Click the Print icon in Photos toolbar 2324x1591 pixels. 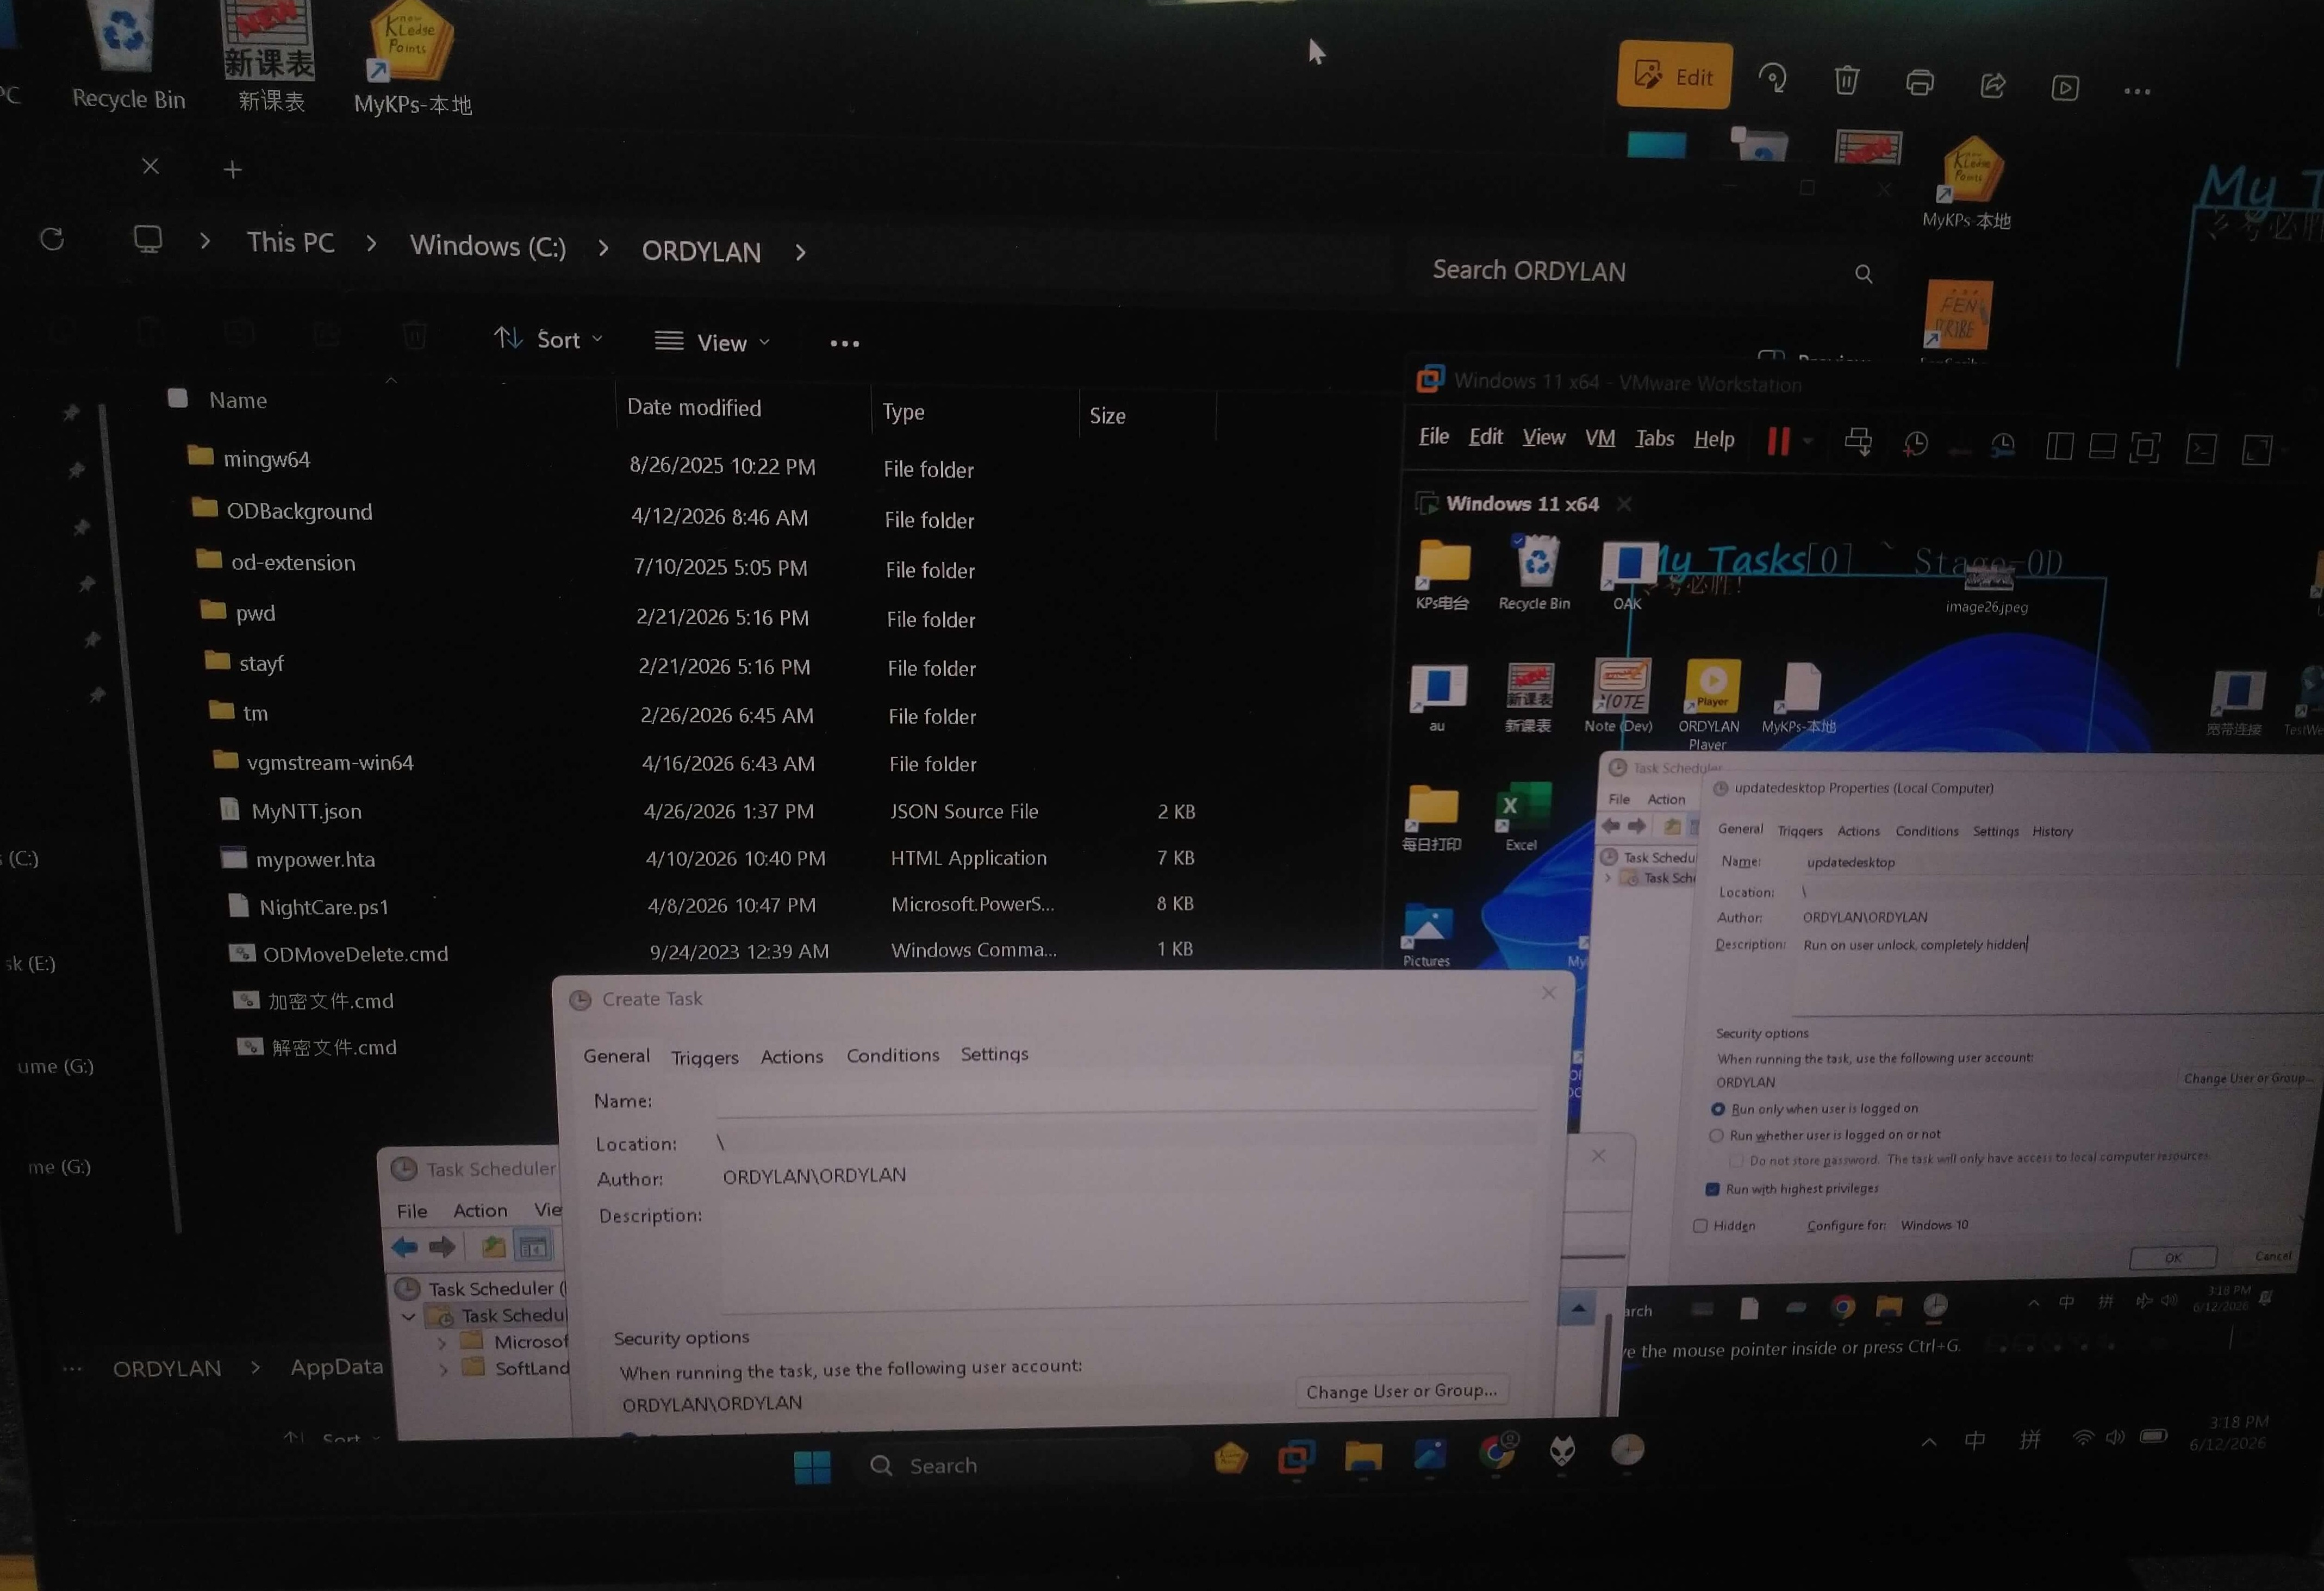point(1919,82)
